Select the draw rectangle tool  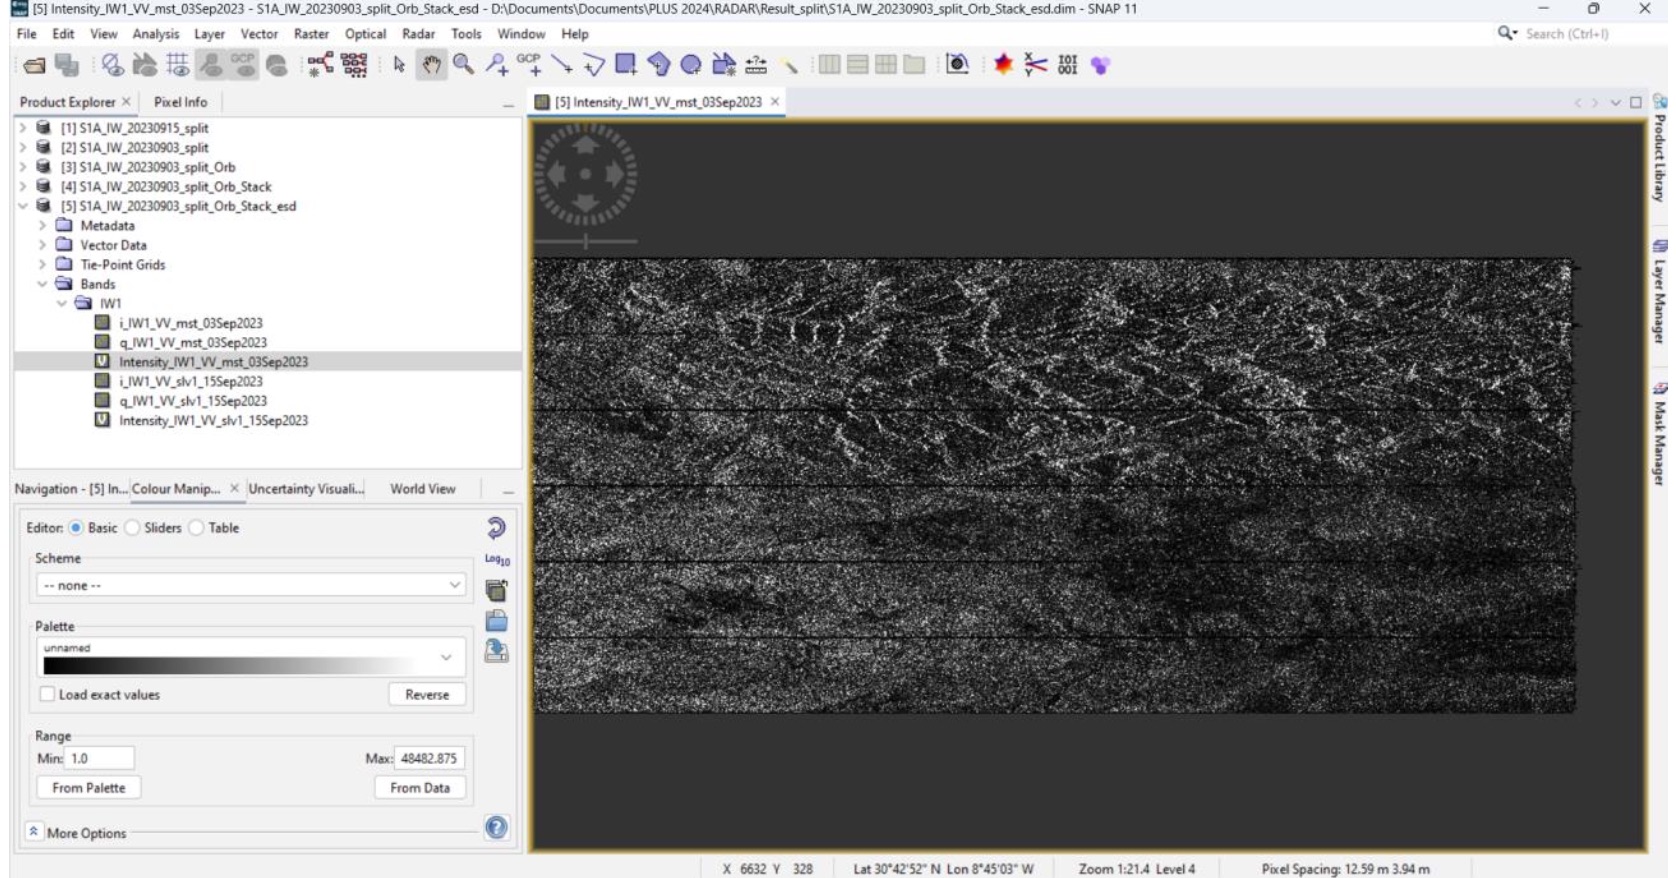(x=626, y=65)
